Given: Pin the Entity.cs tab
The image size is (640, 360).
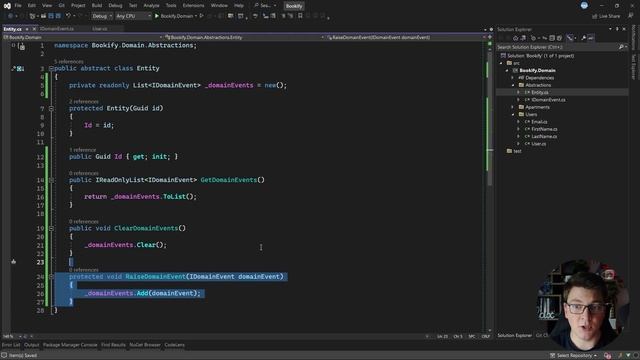Looking at the screenshot, I should pos(27,29).
